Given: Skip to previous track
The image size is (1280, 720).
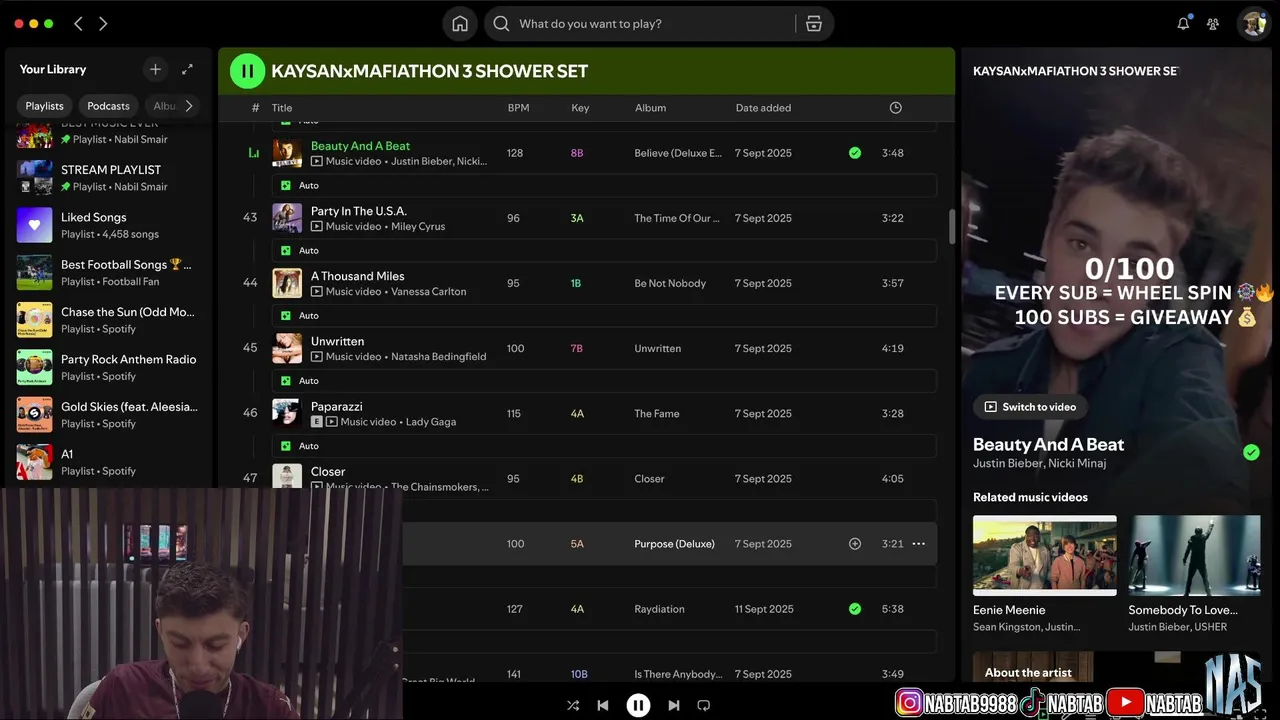Looking at the screenshot, I should (x=603, y=705).
